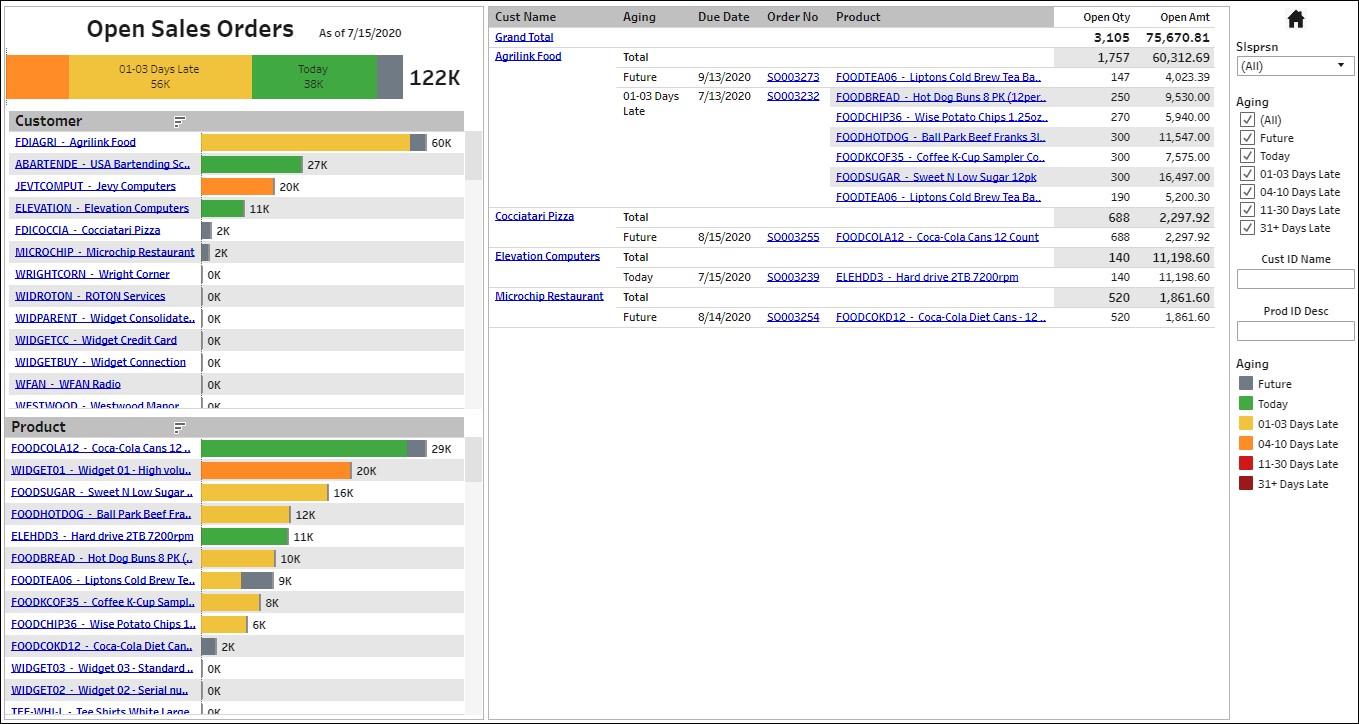Click the Order No column header

[x=792, y=17]
